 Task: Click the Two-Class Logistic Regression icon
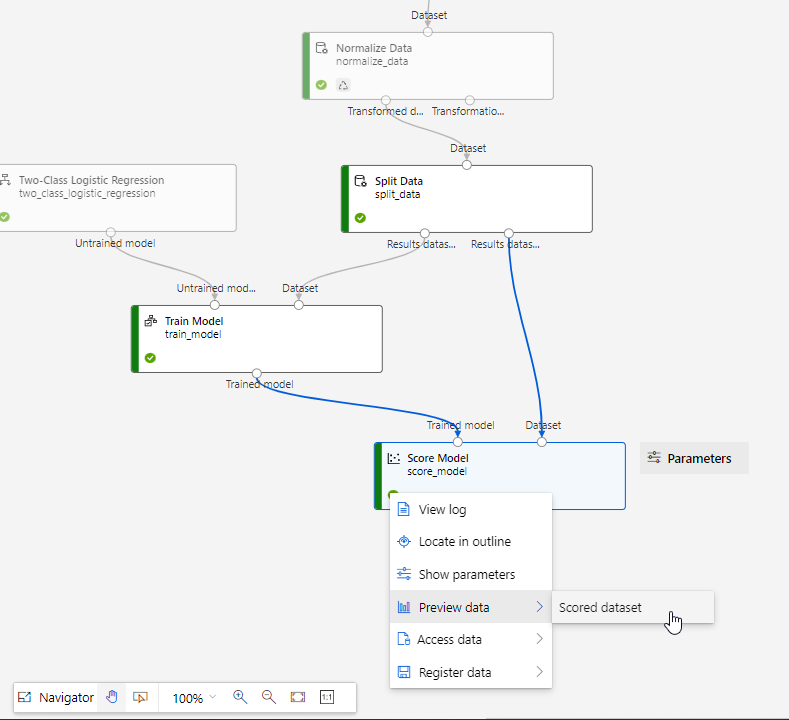tap(5, 181)
